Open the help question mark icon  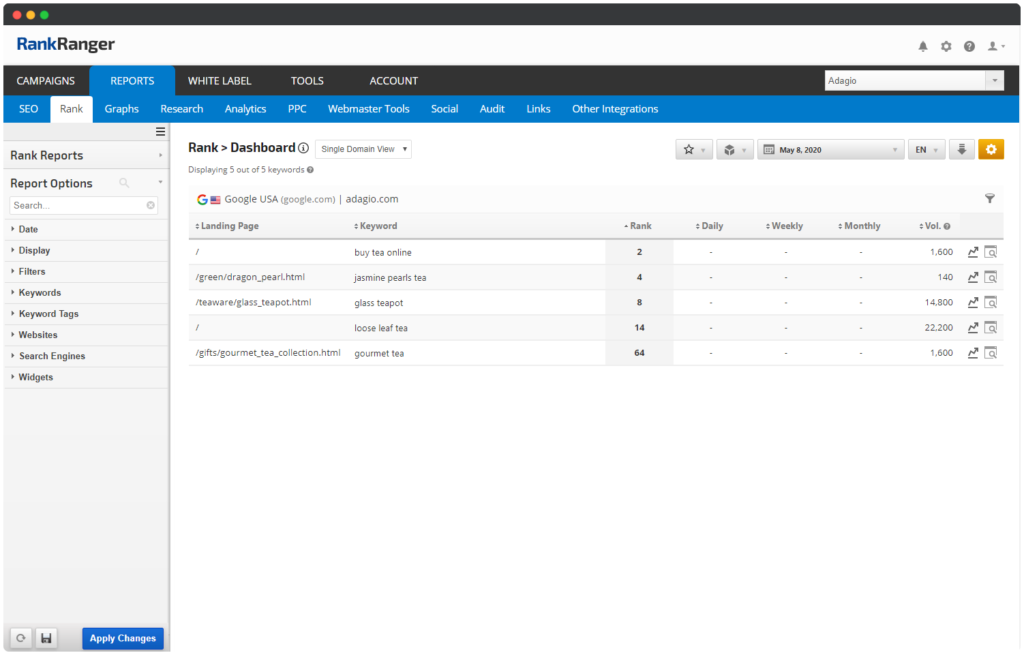point(969,46)
